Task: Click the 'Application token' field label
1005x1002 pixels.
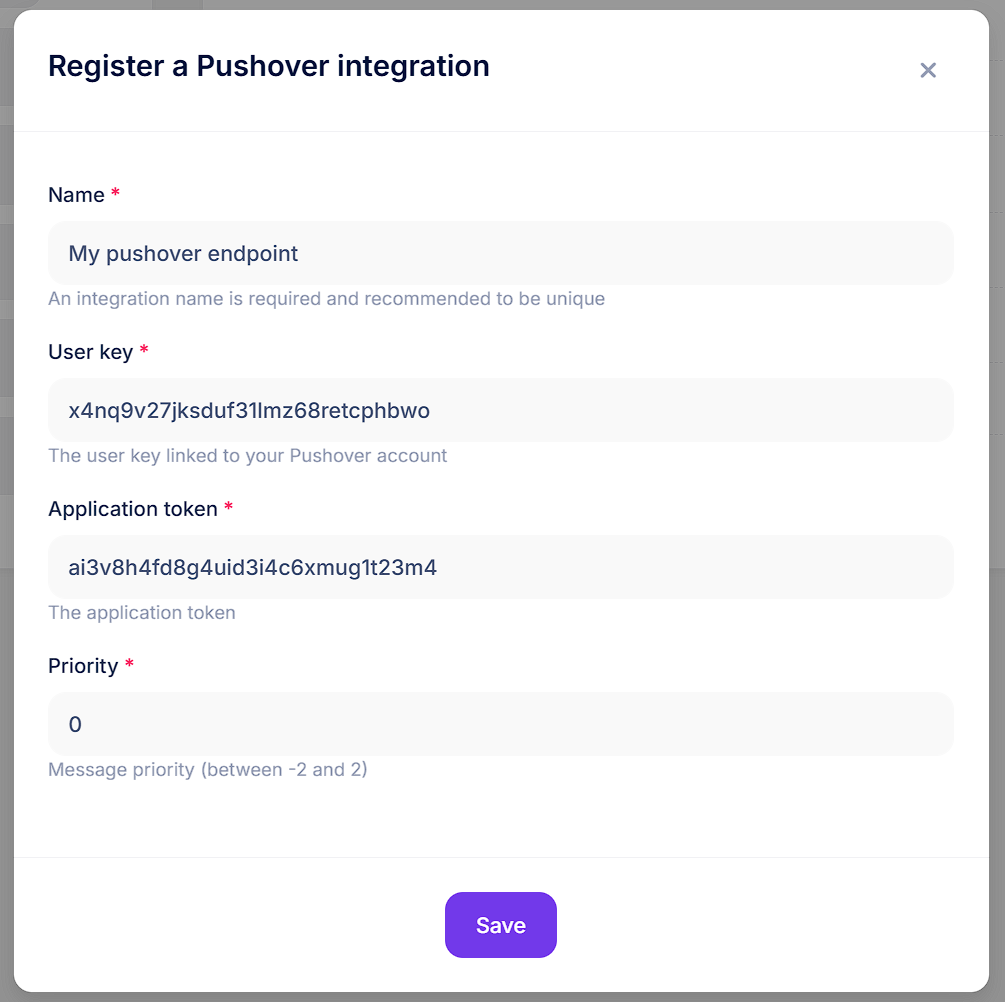Action: pos(132,509)
